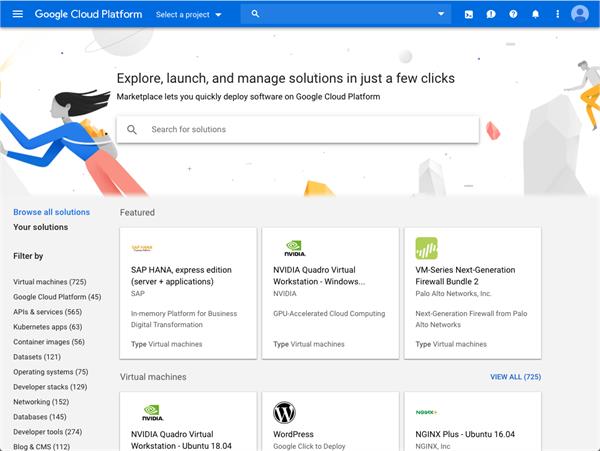Open the help question mark icon
The height and width of the screenshot is (451, 600).
pyautogui.click(x=513, y=14)
